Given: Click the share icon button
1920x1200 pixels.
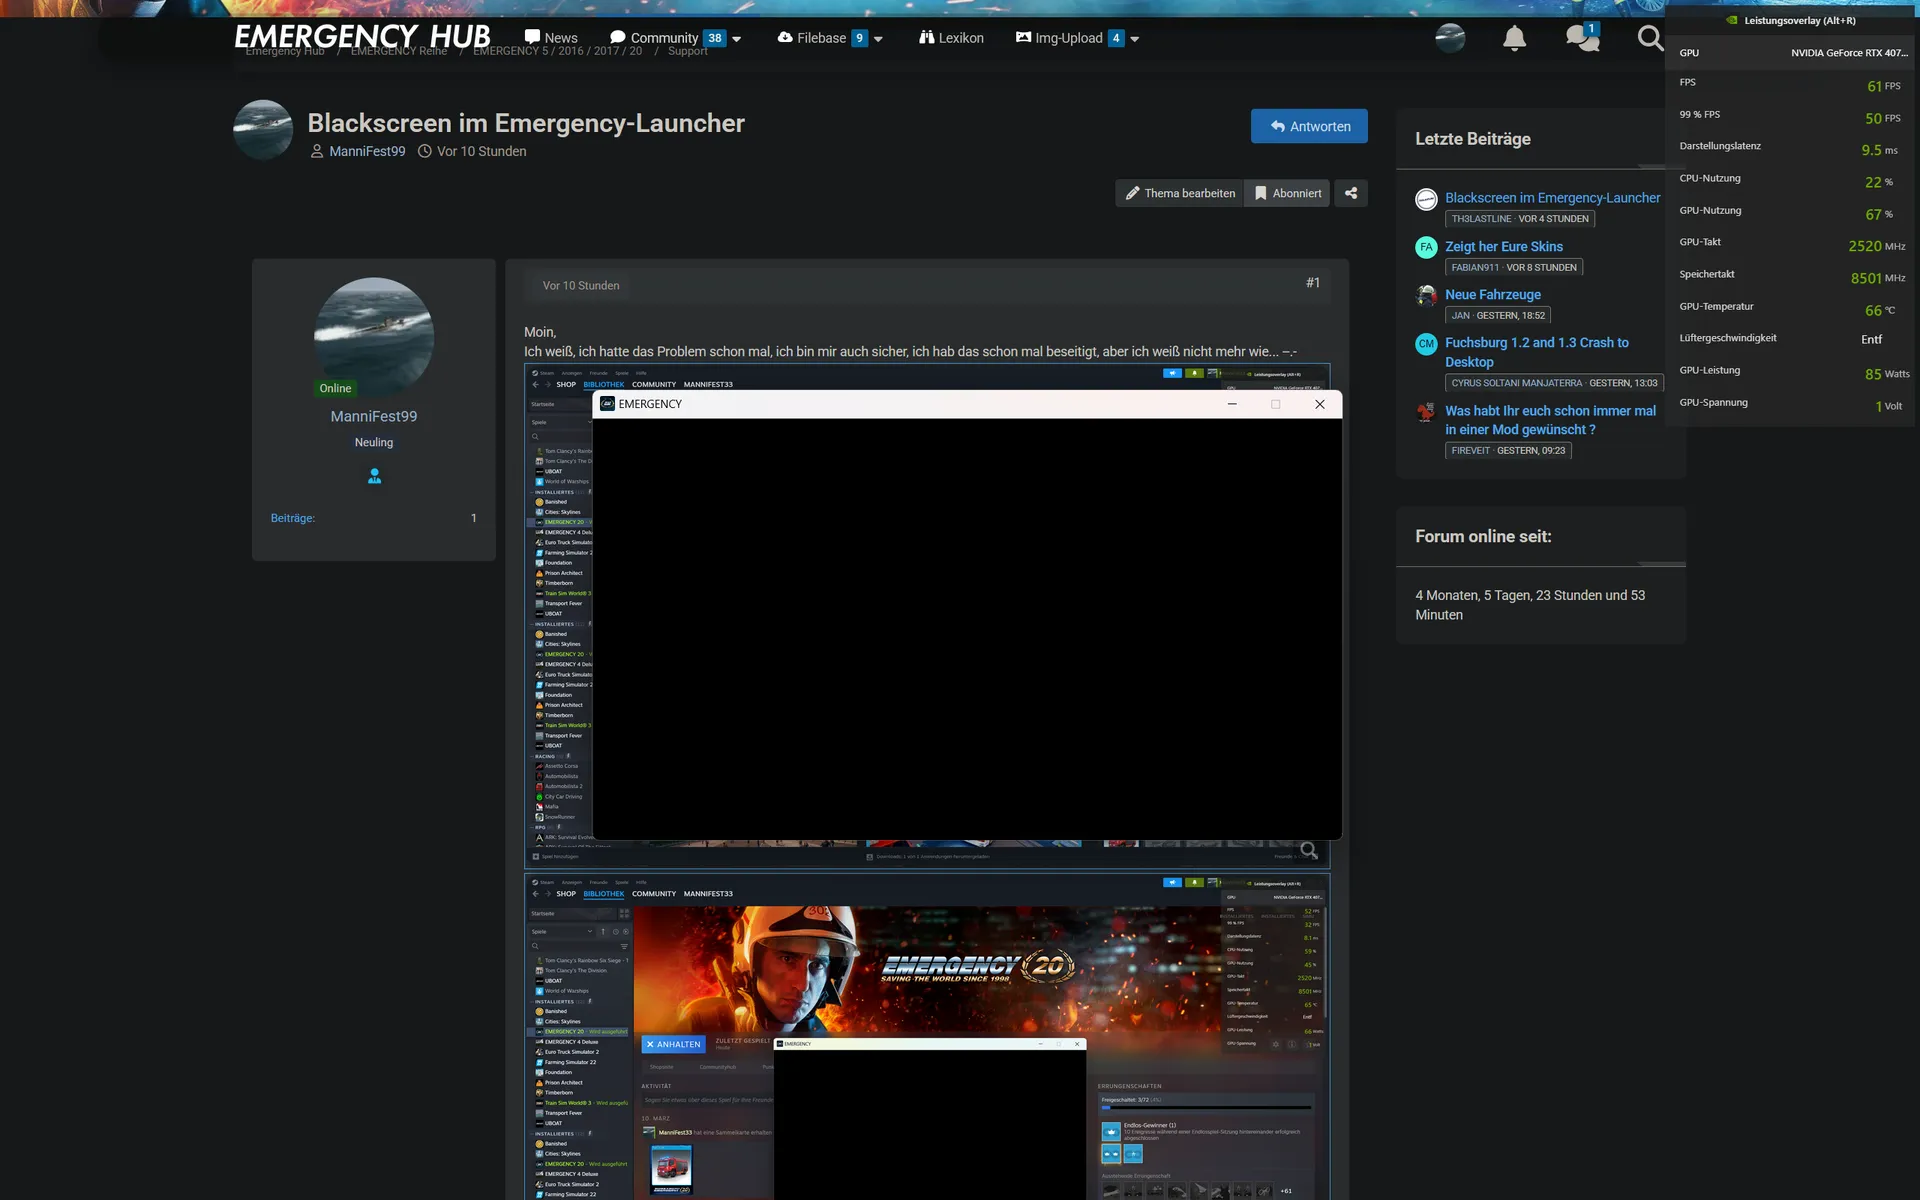Looking at the screenshot, I should pyautogui.click(x=1351, y=193).
